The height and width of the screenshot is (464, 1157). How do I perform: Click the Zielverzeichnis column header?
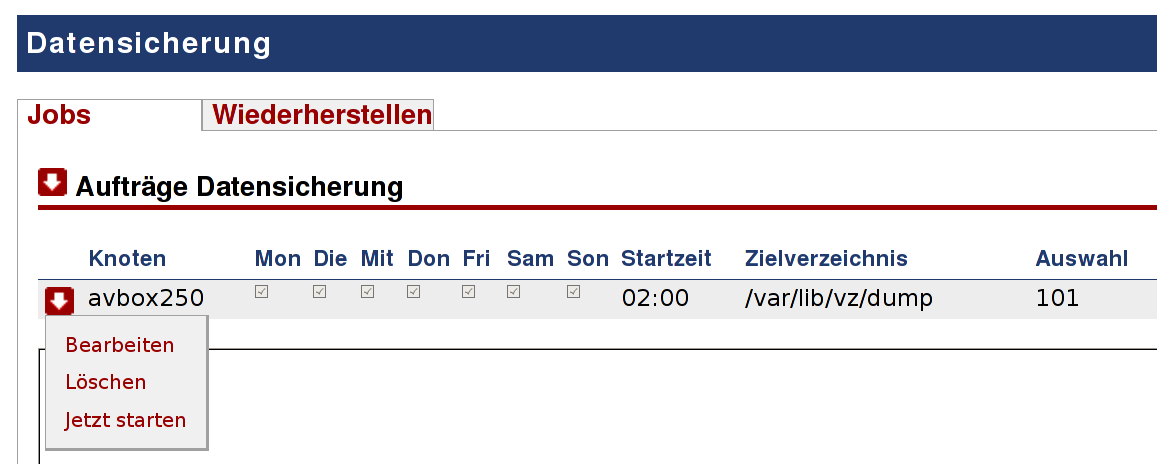click(x=826, y=258)
